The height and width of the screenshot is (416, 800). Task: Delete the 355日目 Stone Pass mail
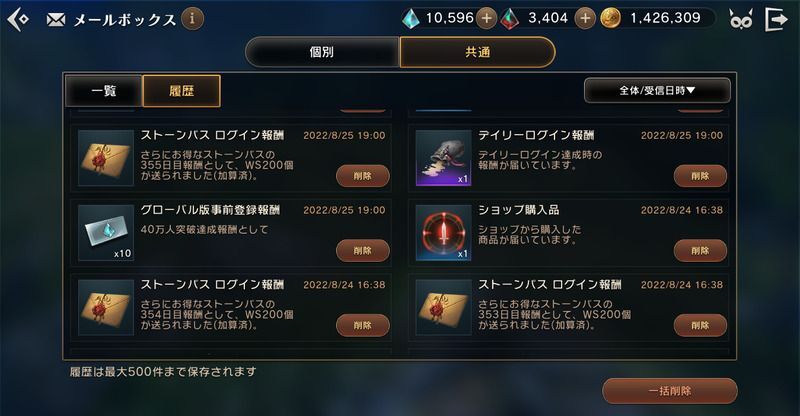point(363,176)
